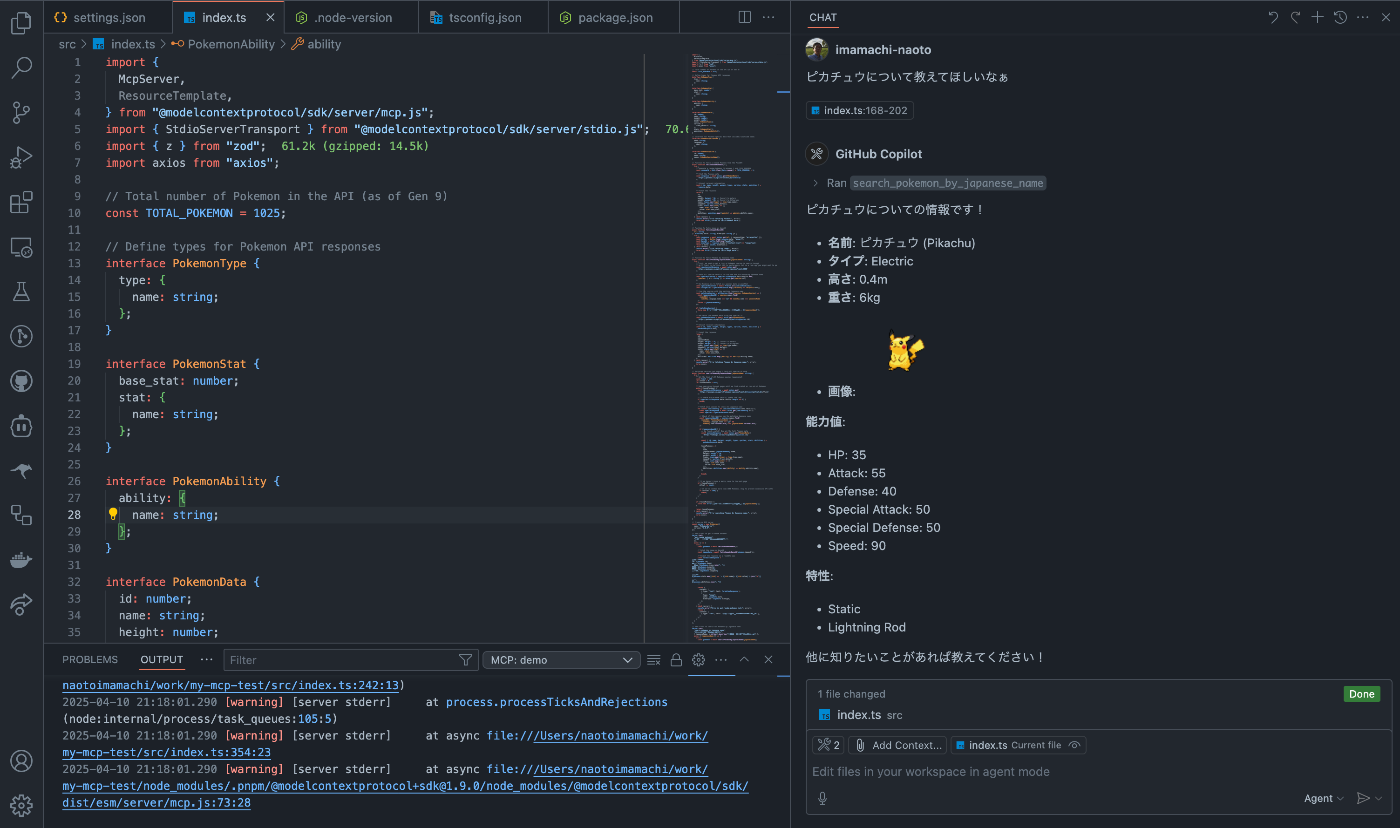Open the MCP: demo output channel dropdown

(x=561, y=660)
